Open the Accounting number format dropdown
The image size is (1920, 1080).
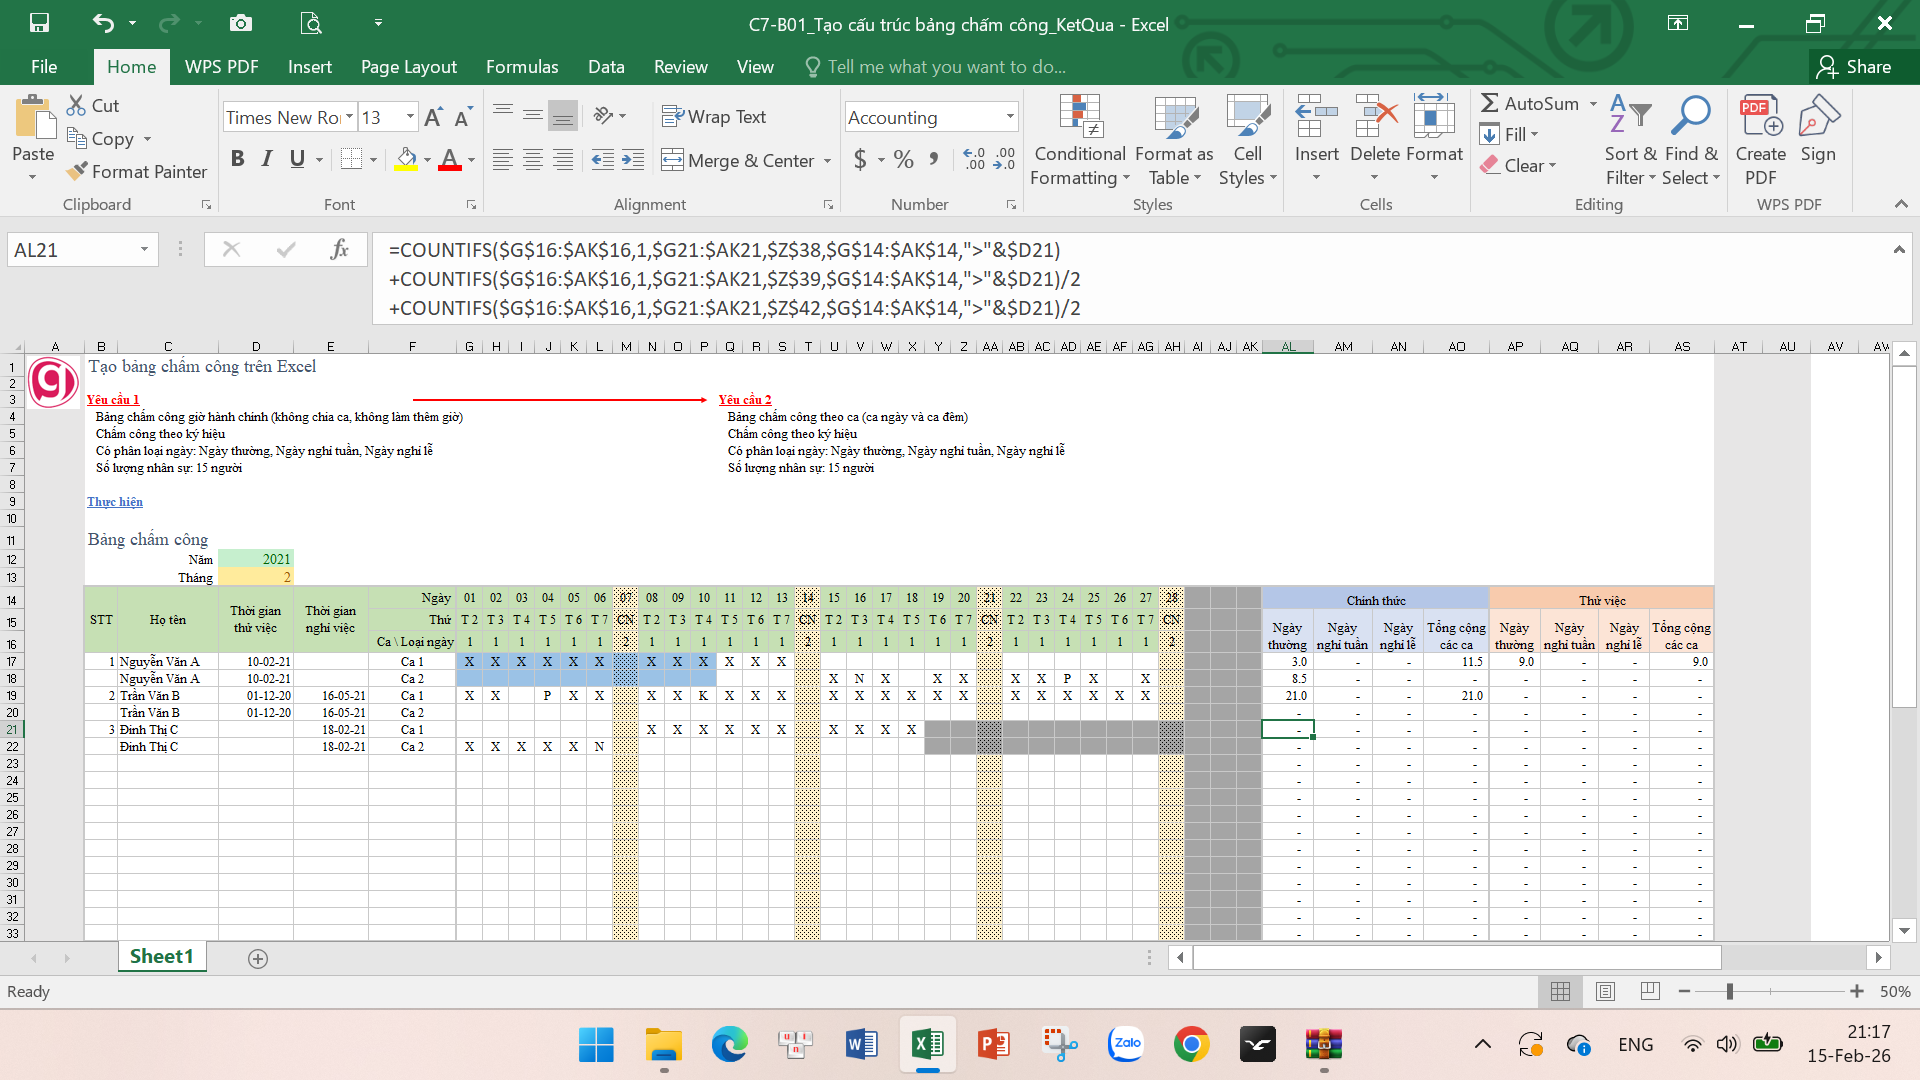1009,117
